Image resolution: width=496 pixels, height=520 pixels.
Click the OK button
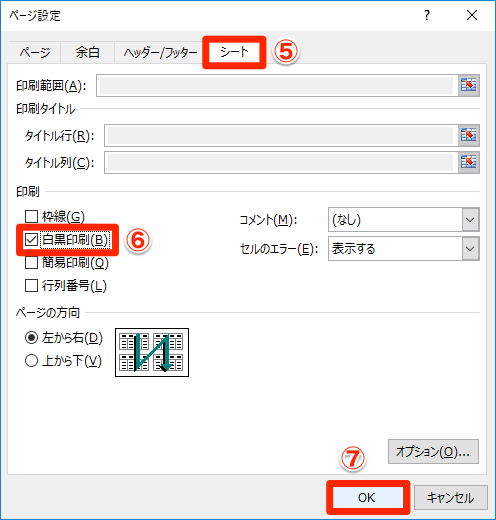point(367,498)
